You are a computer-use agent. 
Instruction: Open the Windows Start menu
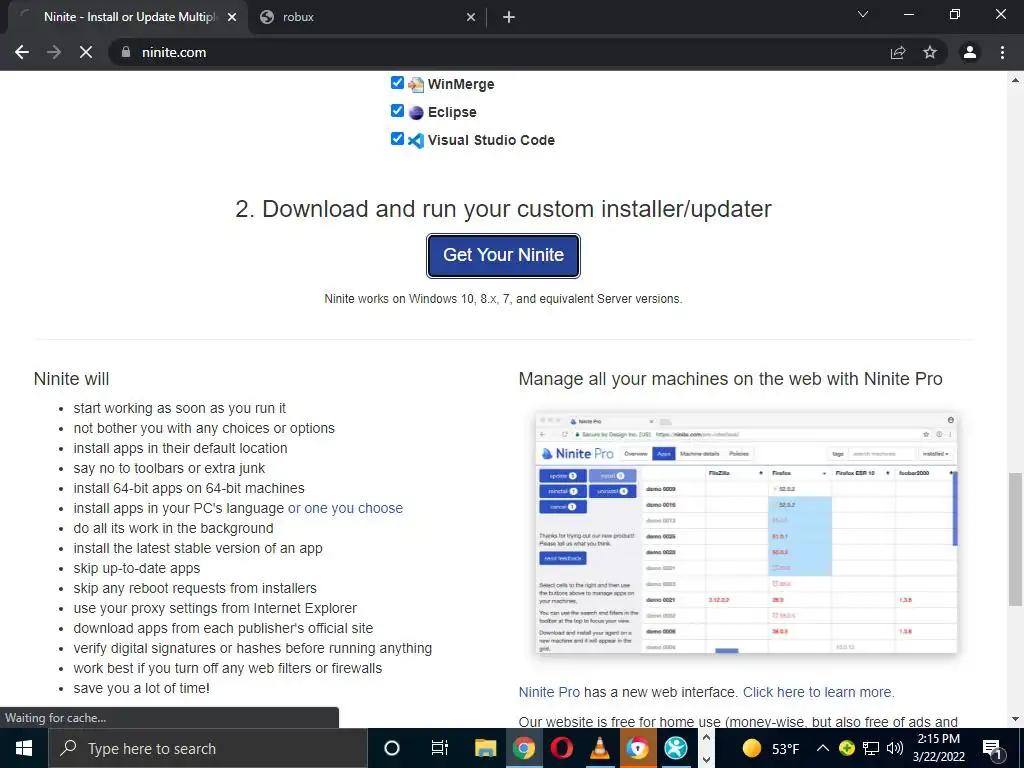point(24,748)
